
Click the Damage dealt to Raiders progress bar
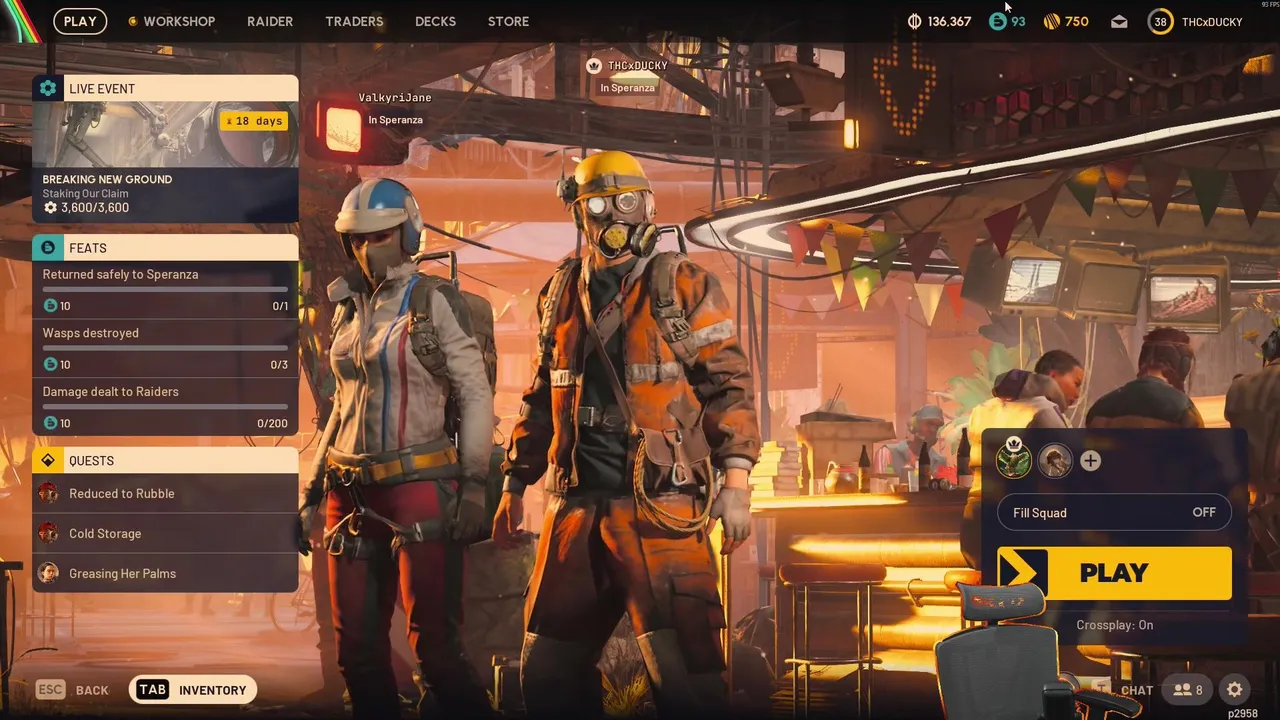[165, 406]
